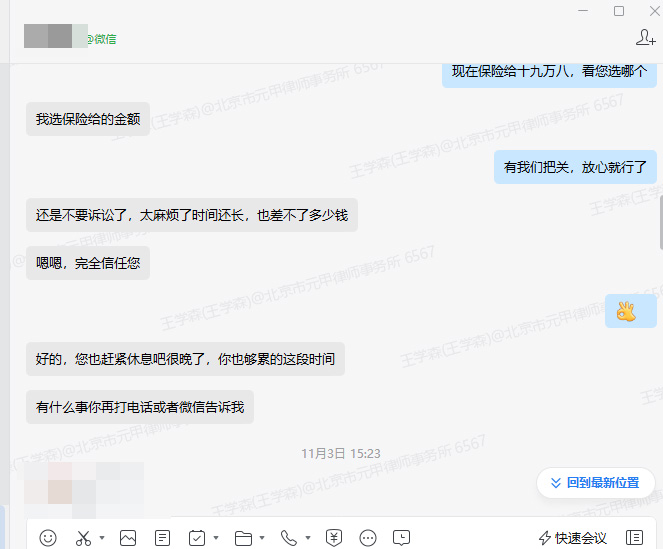Expand the file folder options arrow
The height and width of the screenshot is (549, 663).
point(262,538)
